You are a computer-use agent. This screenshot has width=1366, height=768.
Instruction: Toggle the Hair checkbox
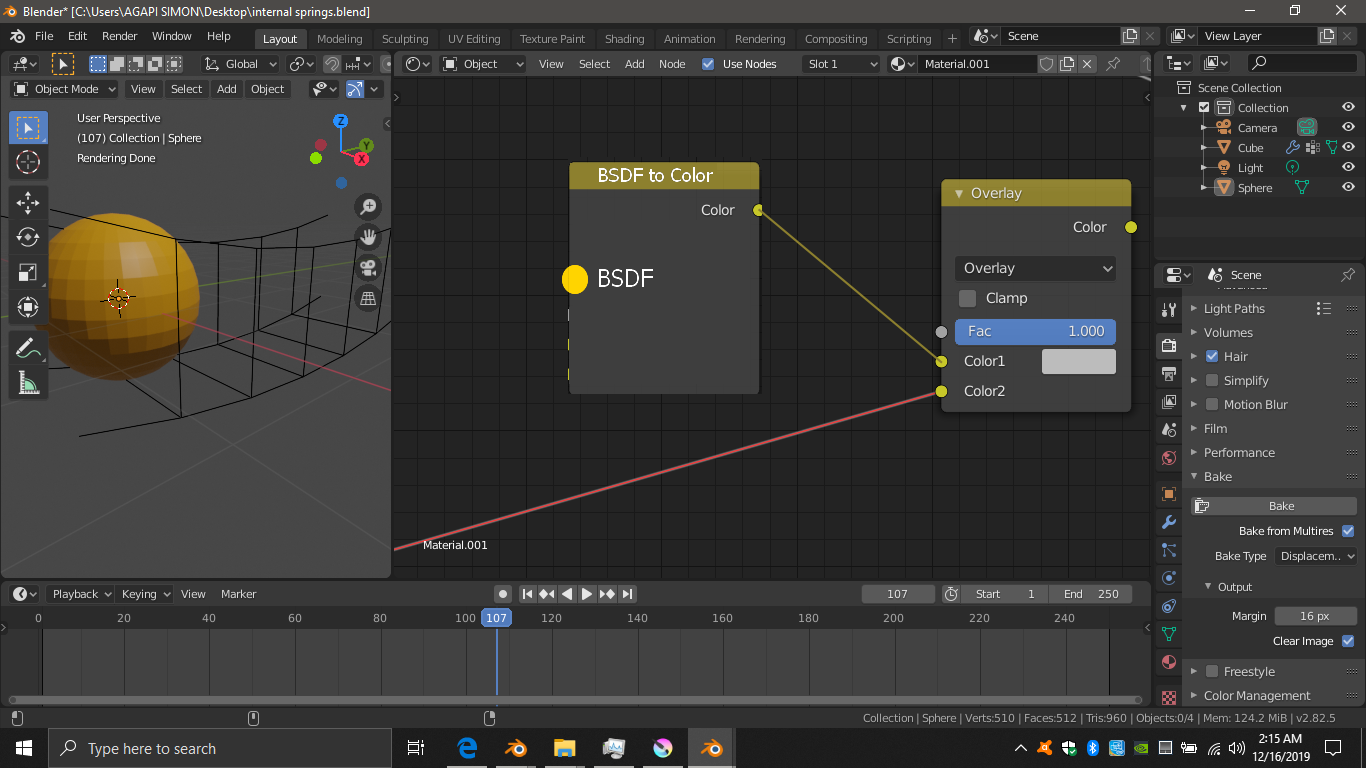point(1212,356)
